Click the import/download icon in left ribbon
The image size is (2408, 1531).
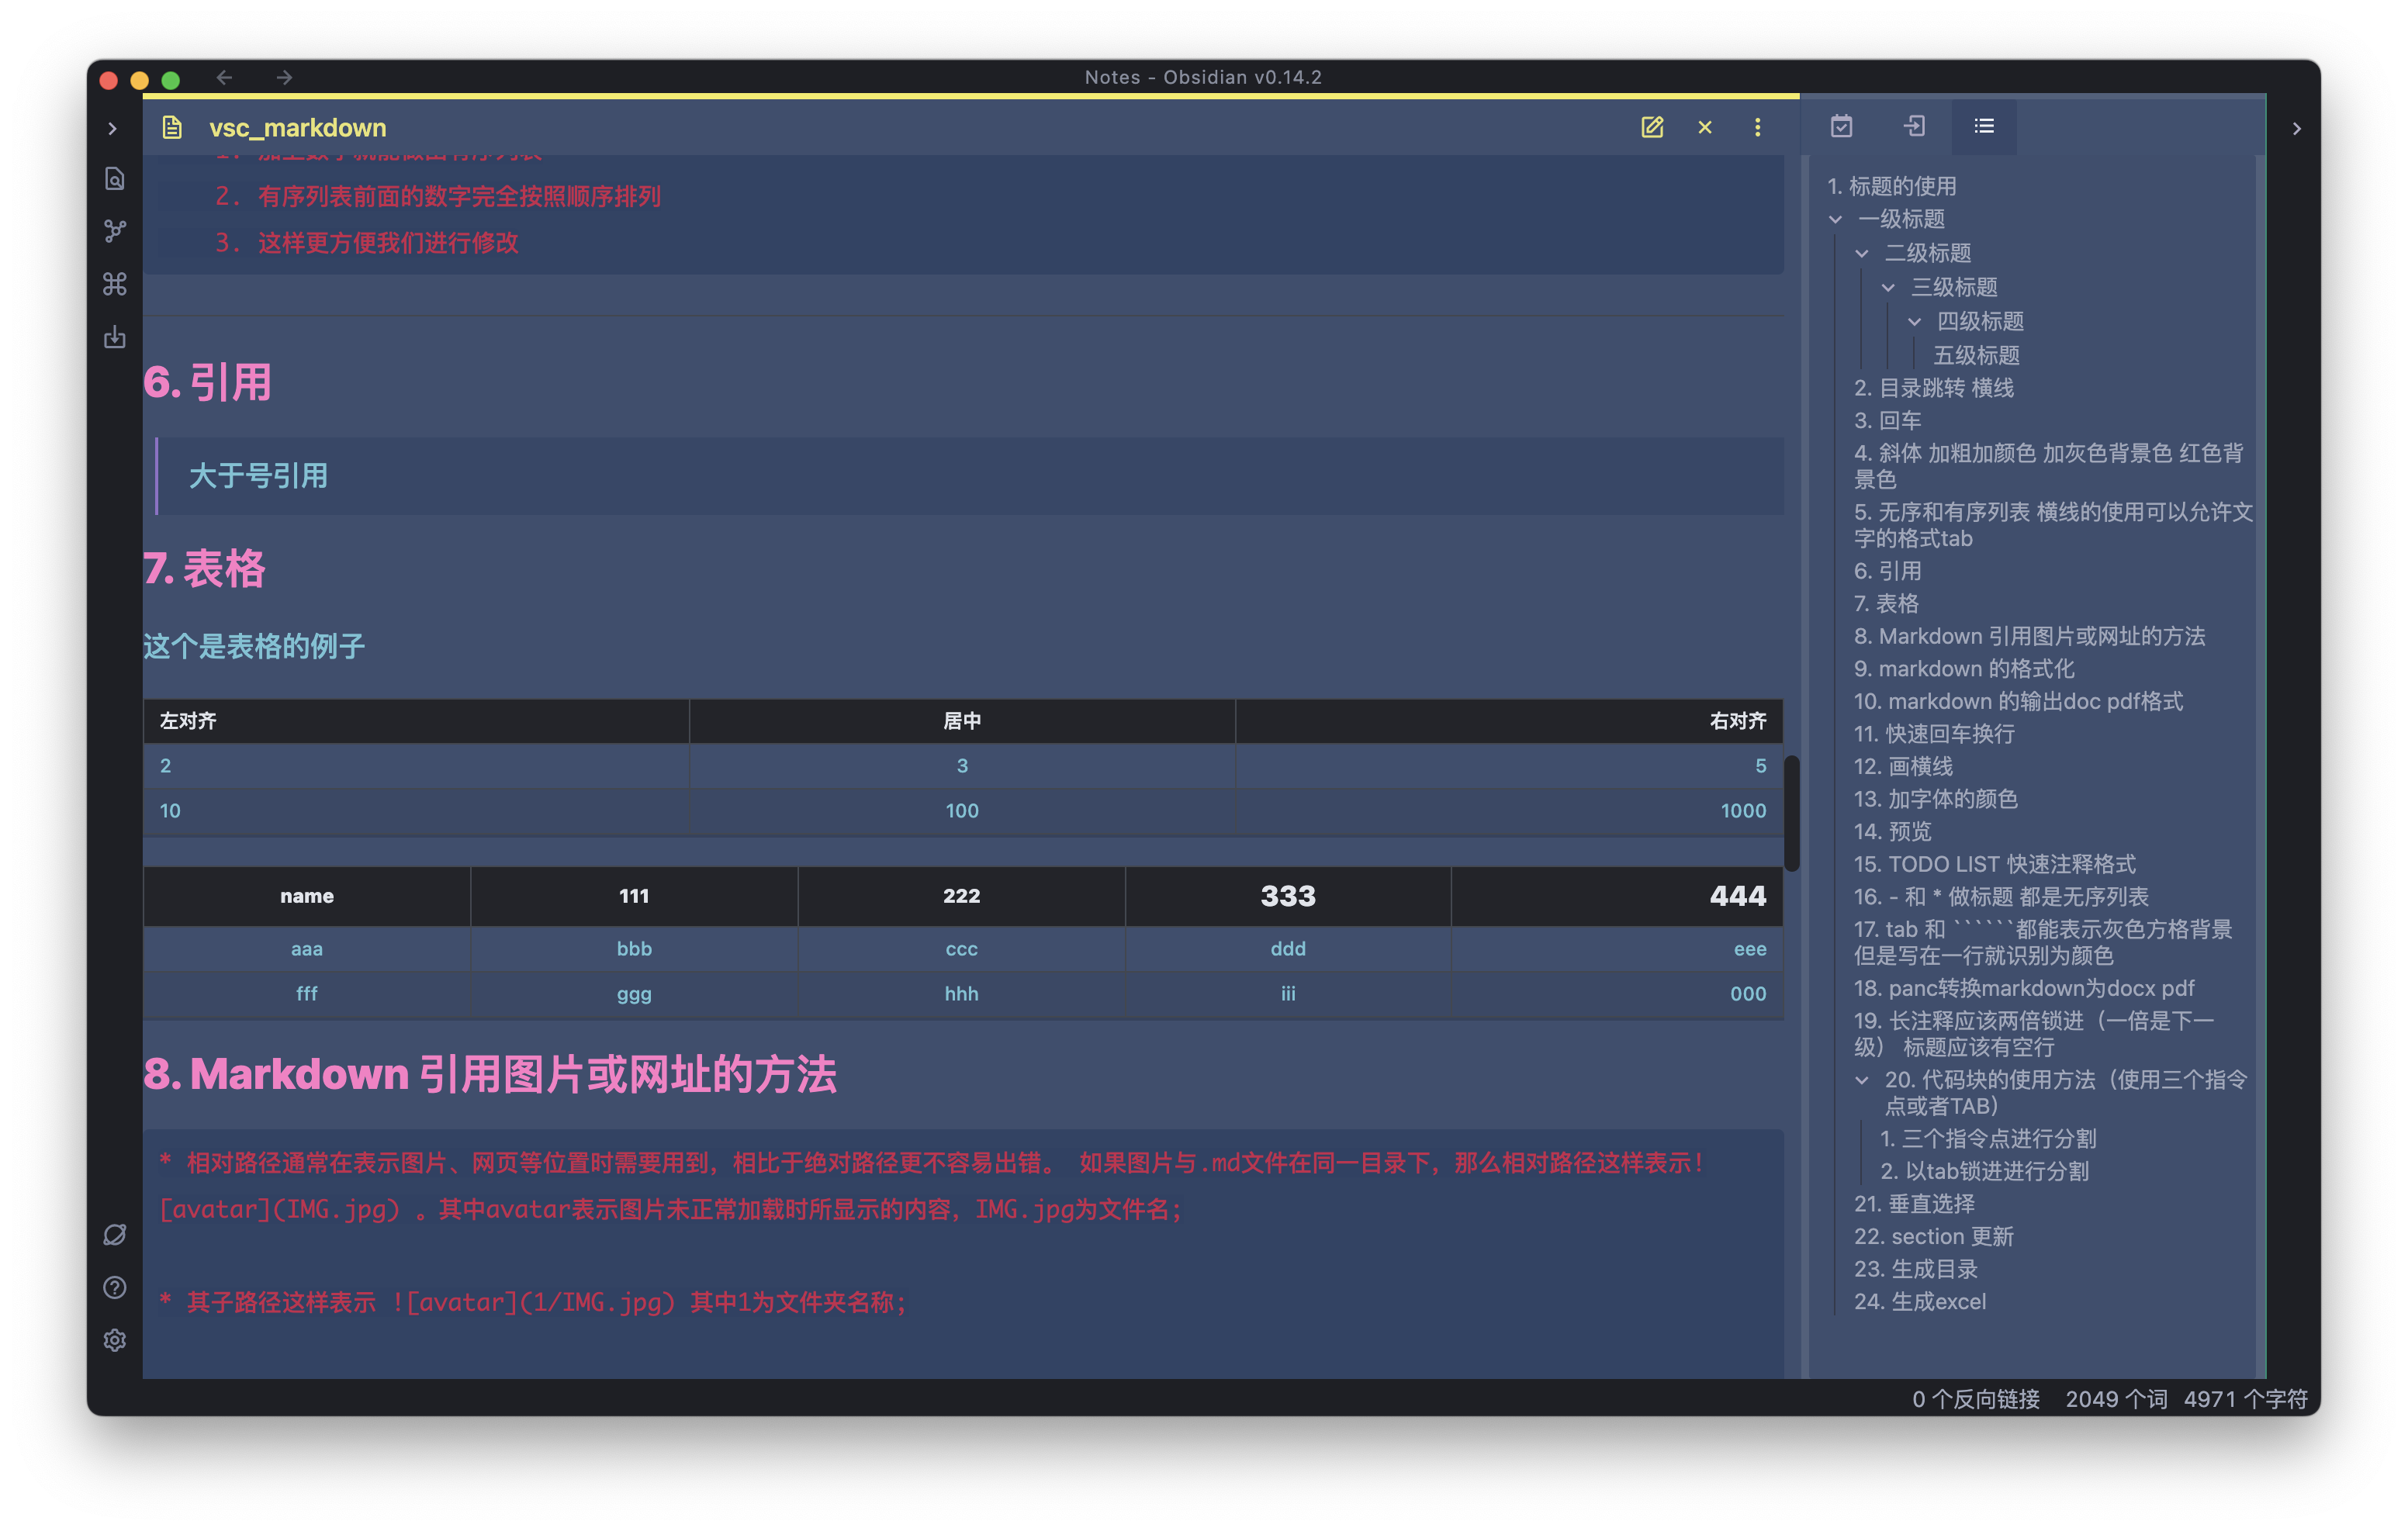(x=115, y=337)
